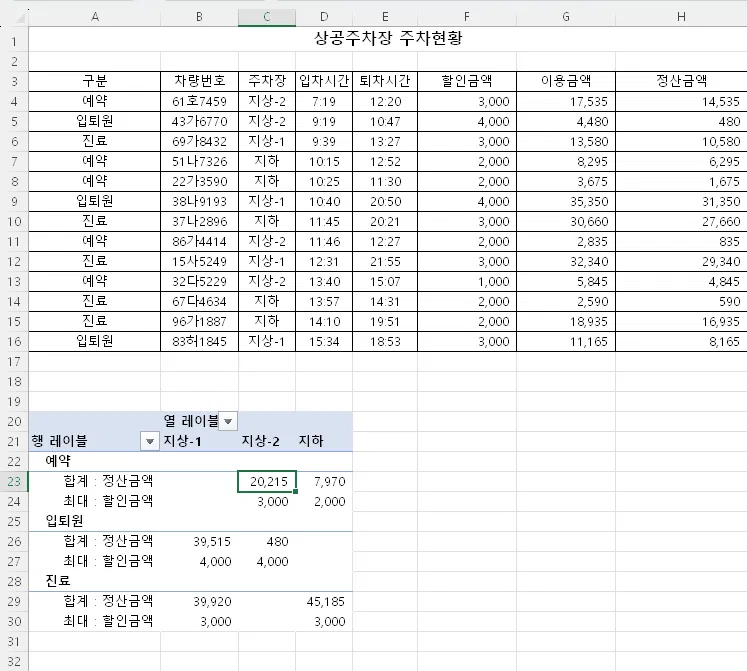Click the 퇴차시간 header cell
747x671 pixels.
(x=385, y=81)
